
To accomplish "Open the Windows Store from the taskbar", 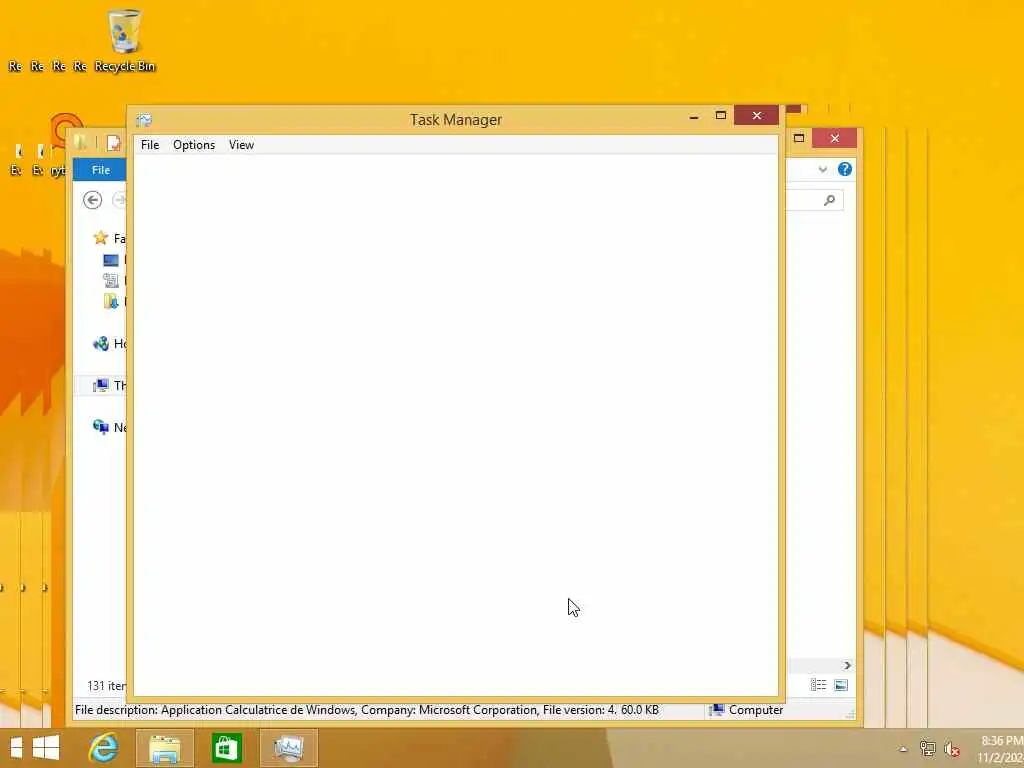I will click(x=227, y=748).
